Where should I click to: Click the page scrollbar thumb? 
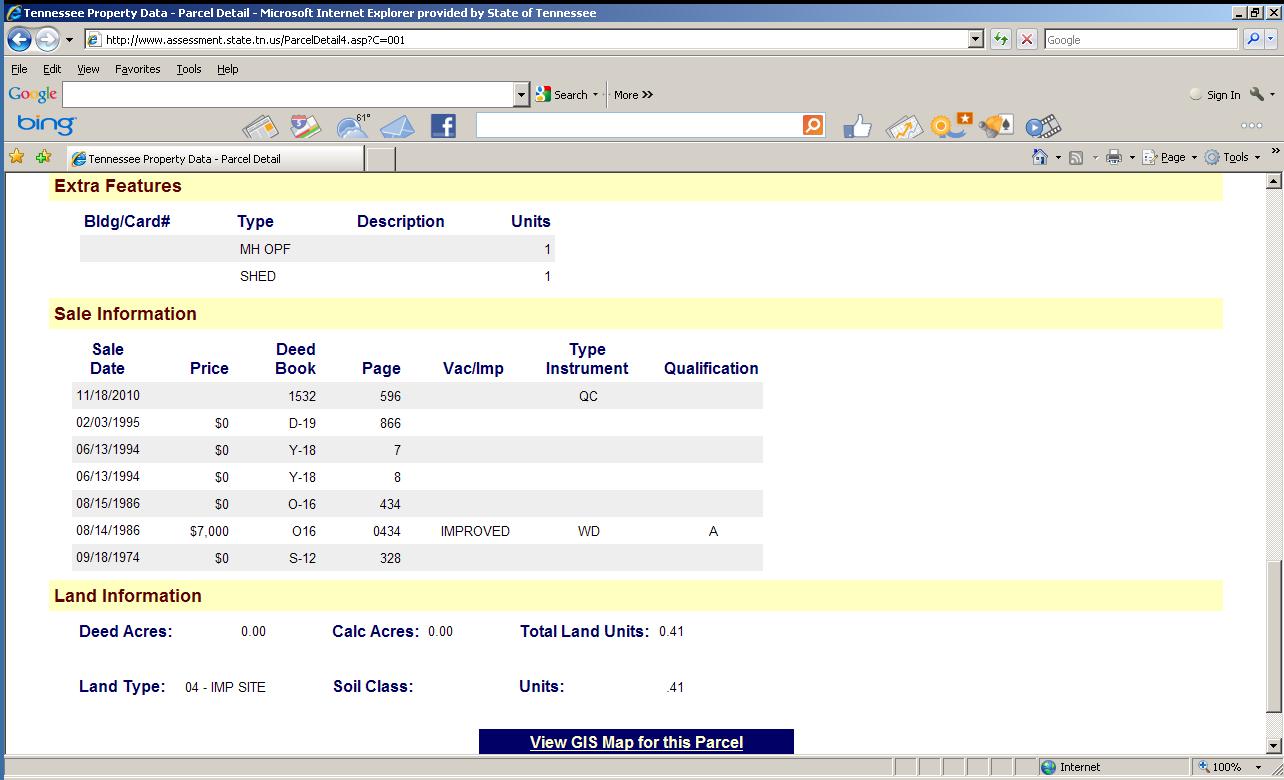point(1274,636)
